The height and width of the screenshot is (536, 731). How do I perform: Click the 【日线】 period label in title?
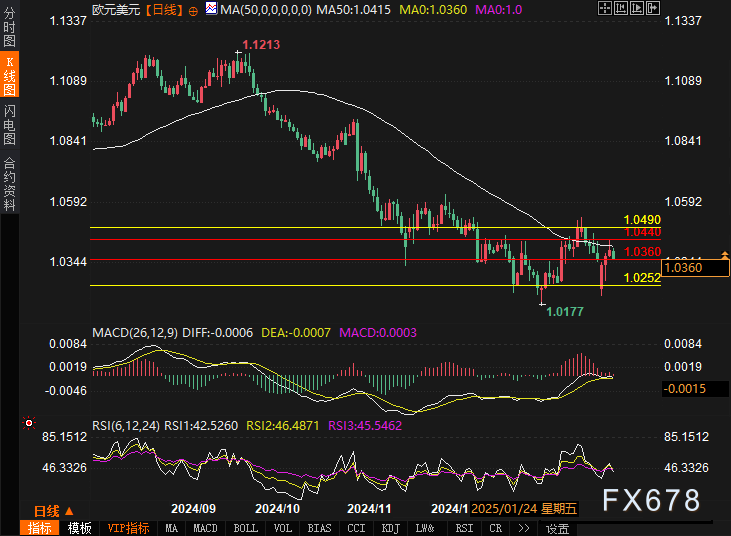[x=163, y=9]
